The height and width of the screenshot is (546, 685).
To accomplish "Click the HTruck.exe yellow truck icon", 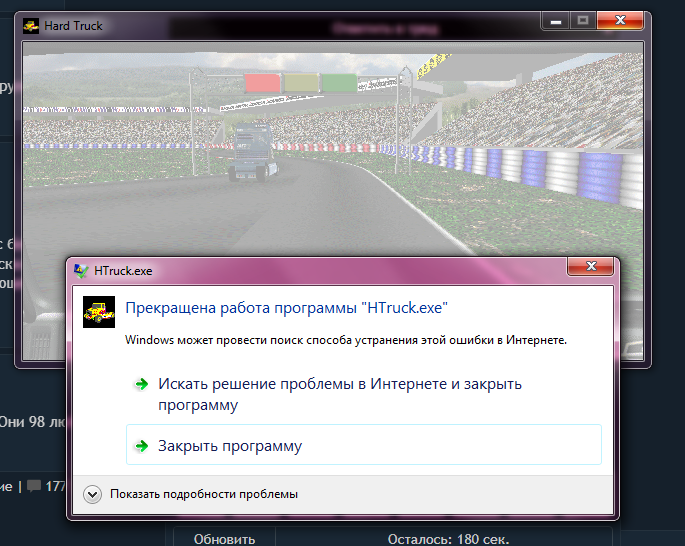I will 99,312.
